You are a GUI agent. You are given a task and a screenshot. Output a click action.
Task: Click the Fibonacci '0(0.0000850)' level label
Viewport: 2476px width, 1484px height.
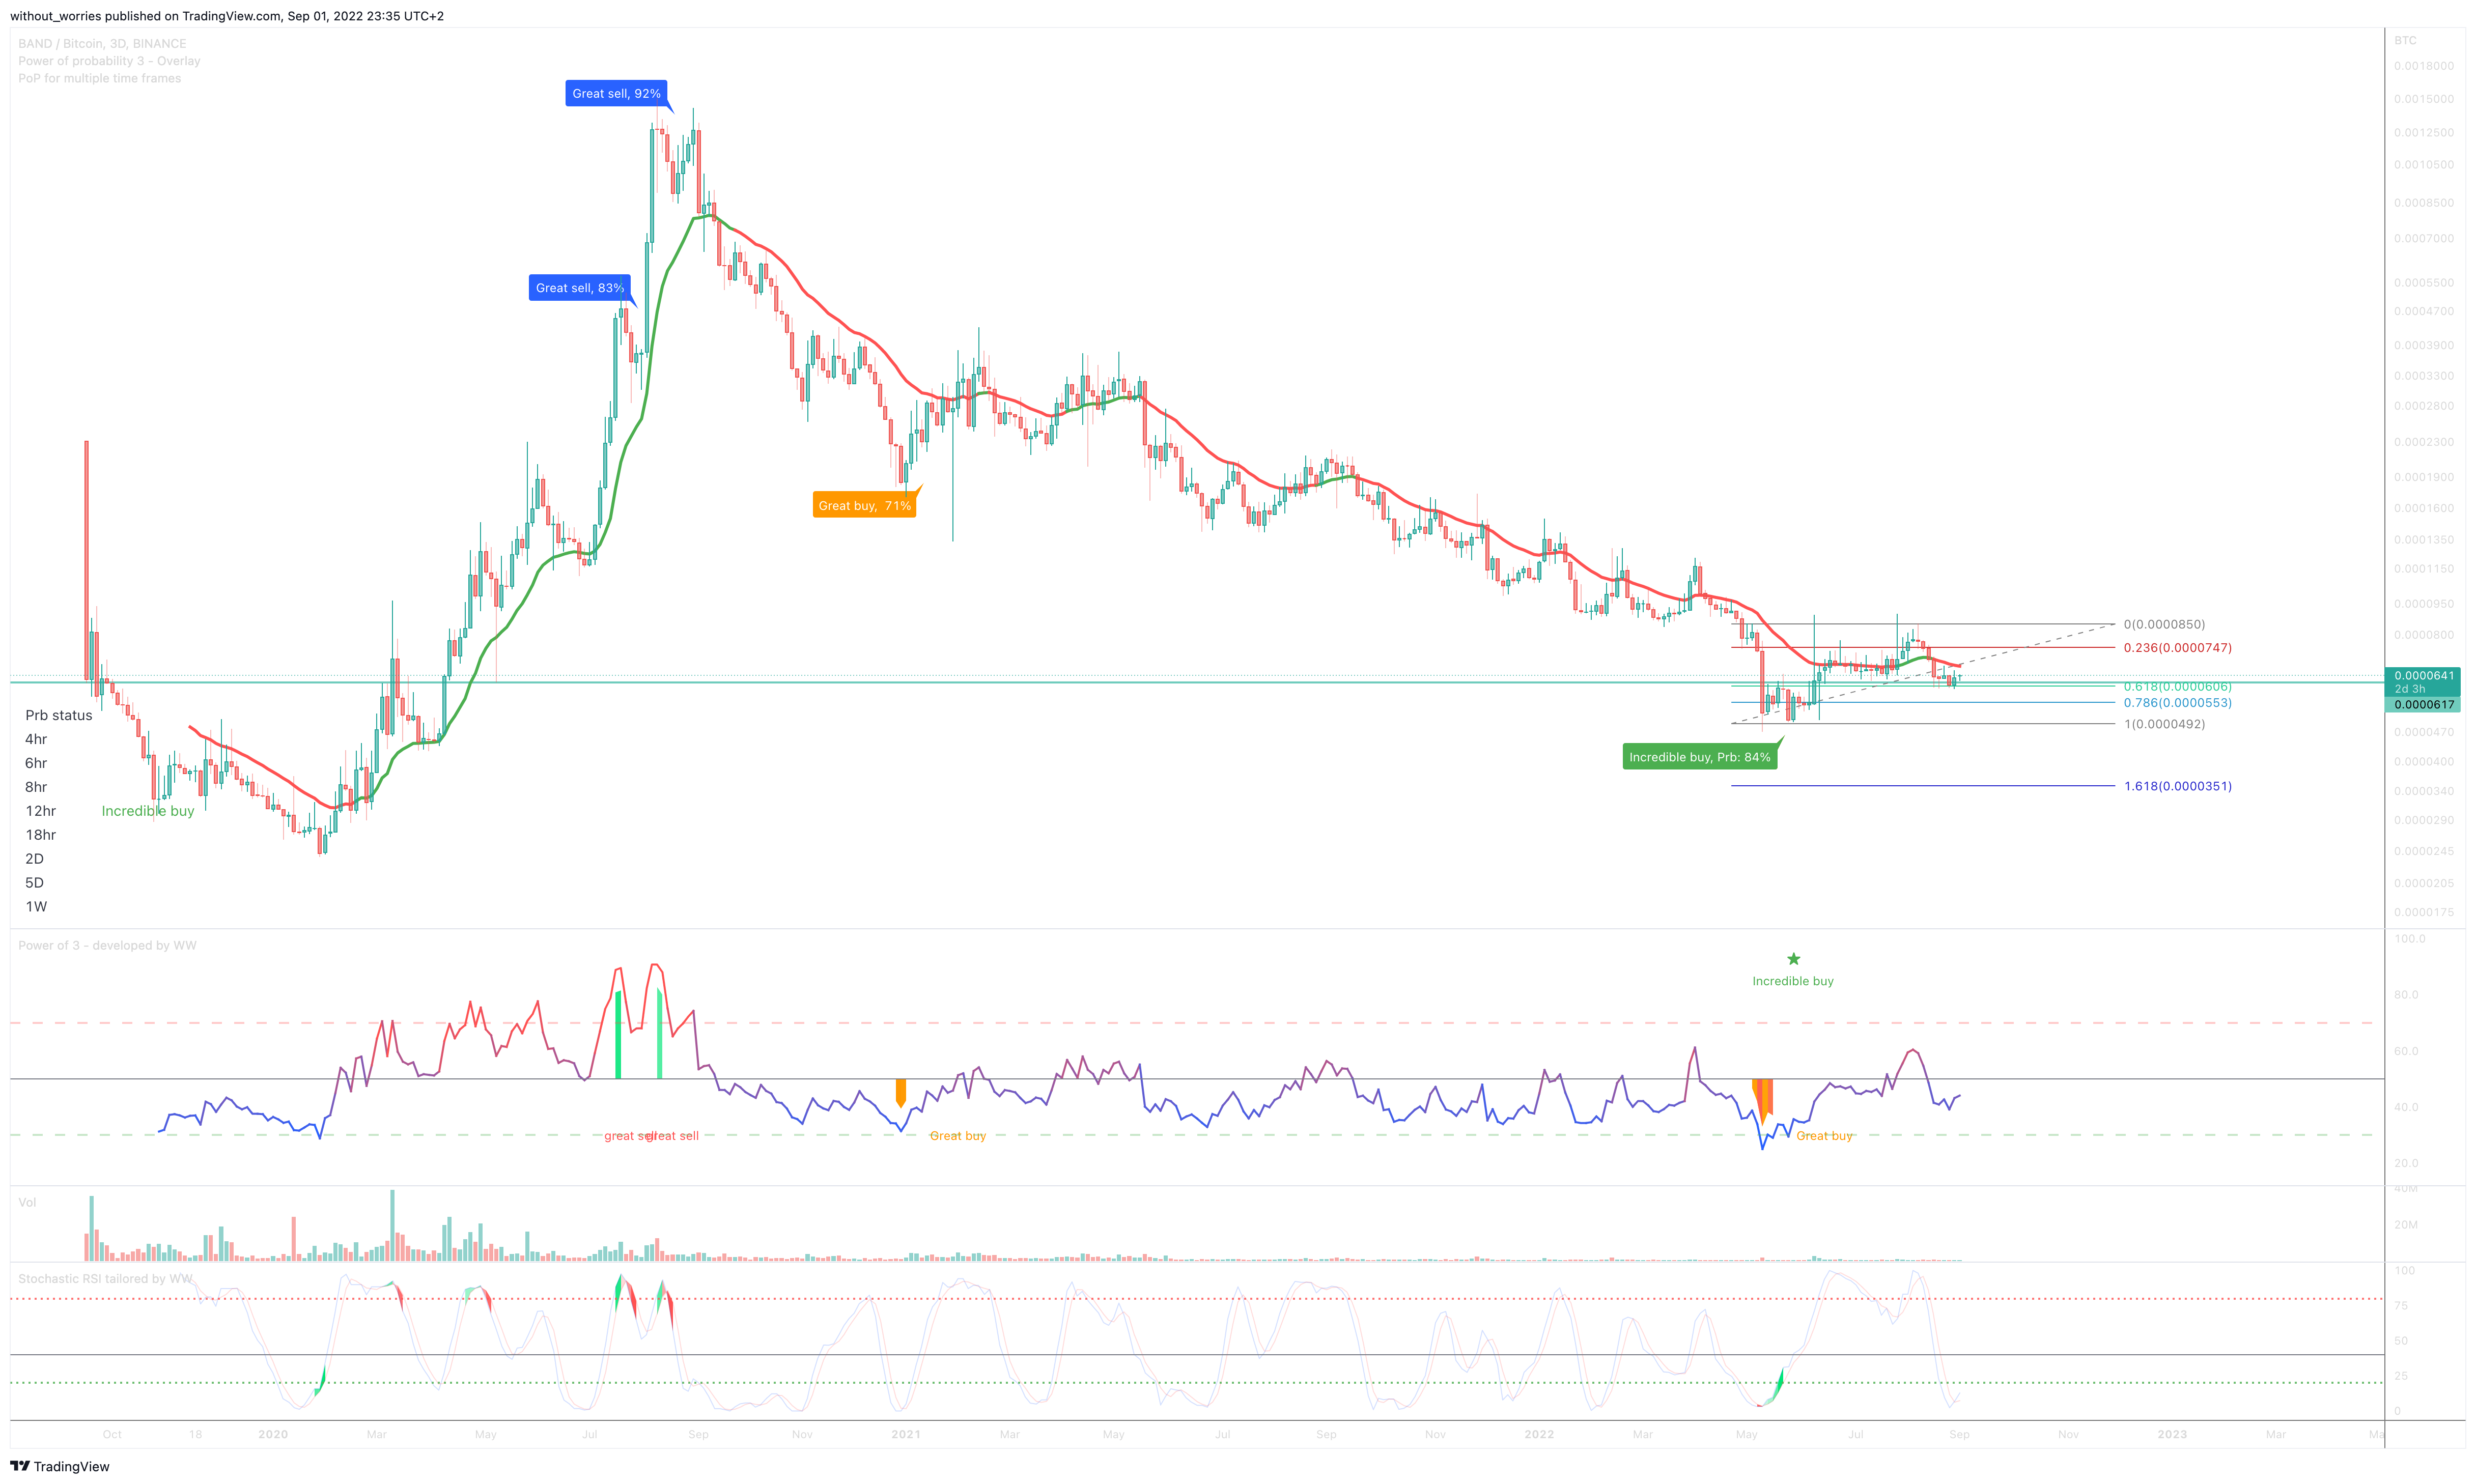[2164, 624]
